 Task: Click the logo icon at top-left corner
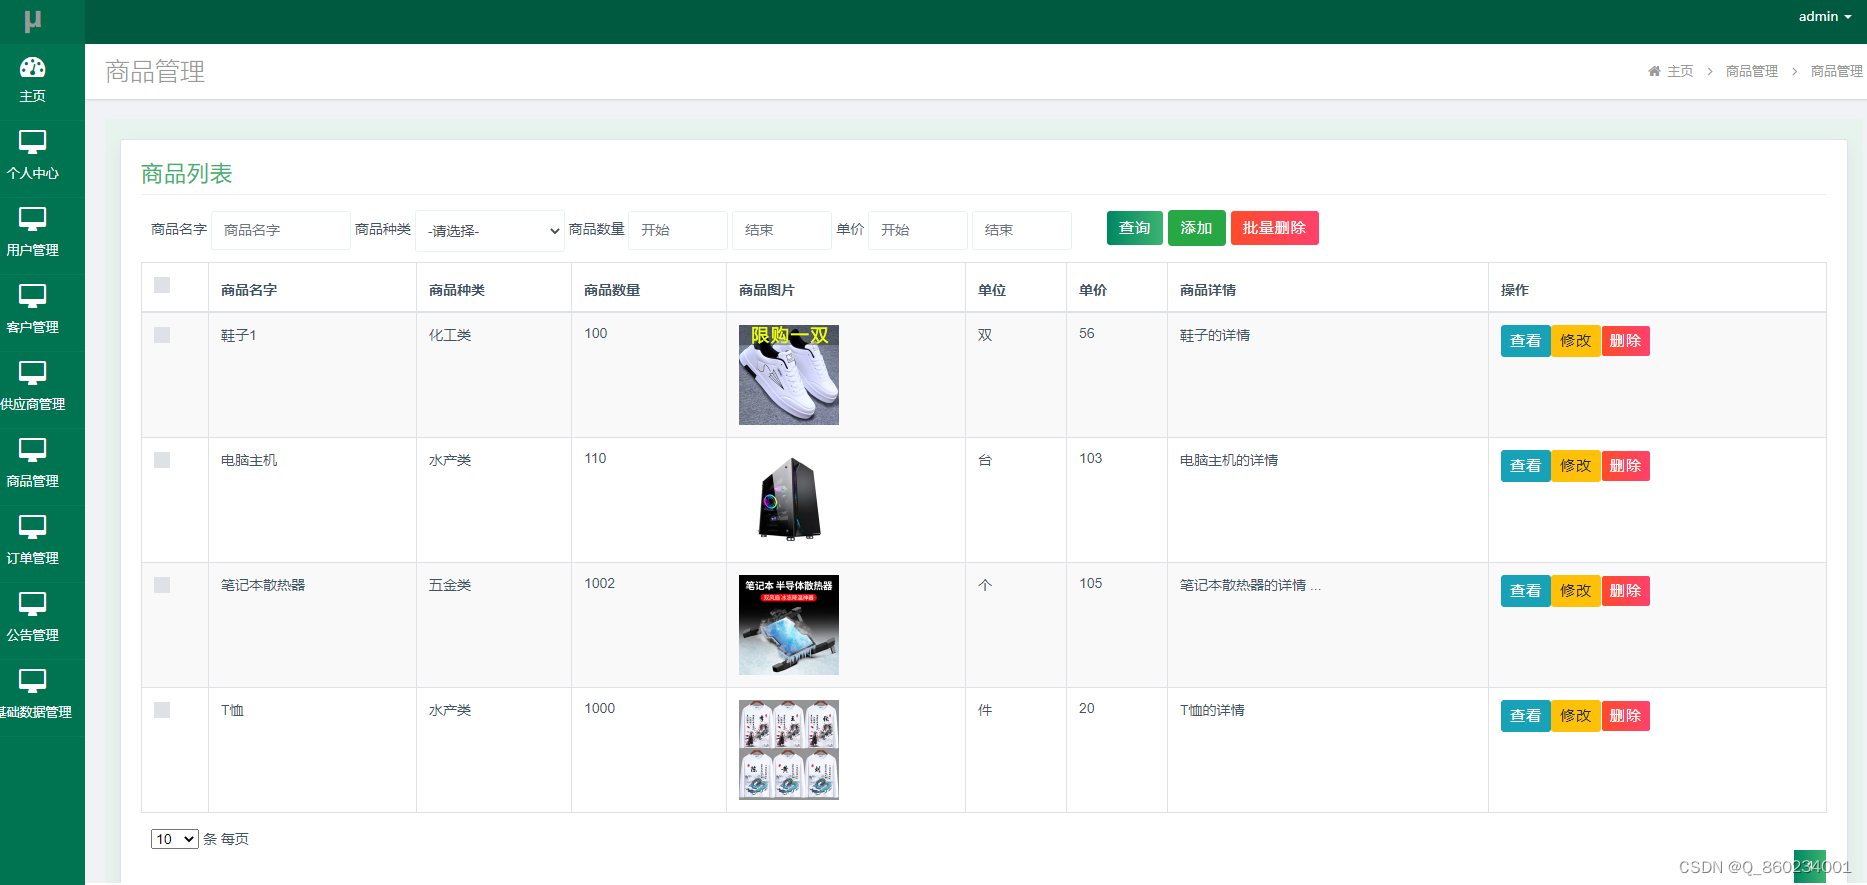point(33,20)
